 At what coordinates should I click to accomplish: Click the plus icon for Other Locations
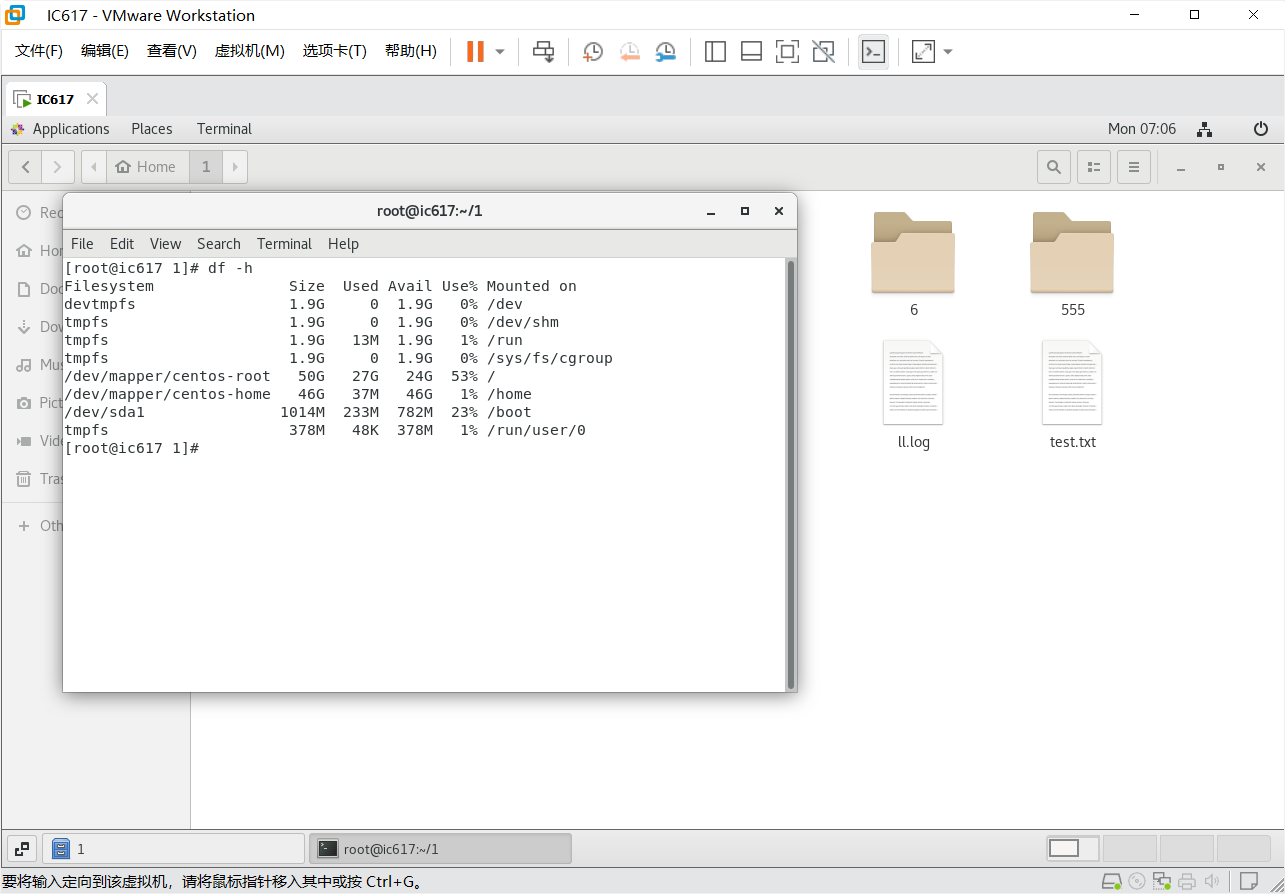coord(24,526)
